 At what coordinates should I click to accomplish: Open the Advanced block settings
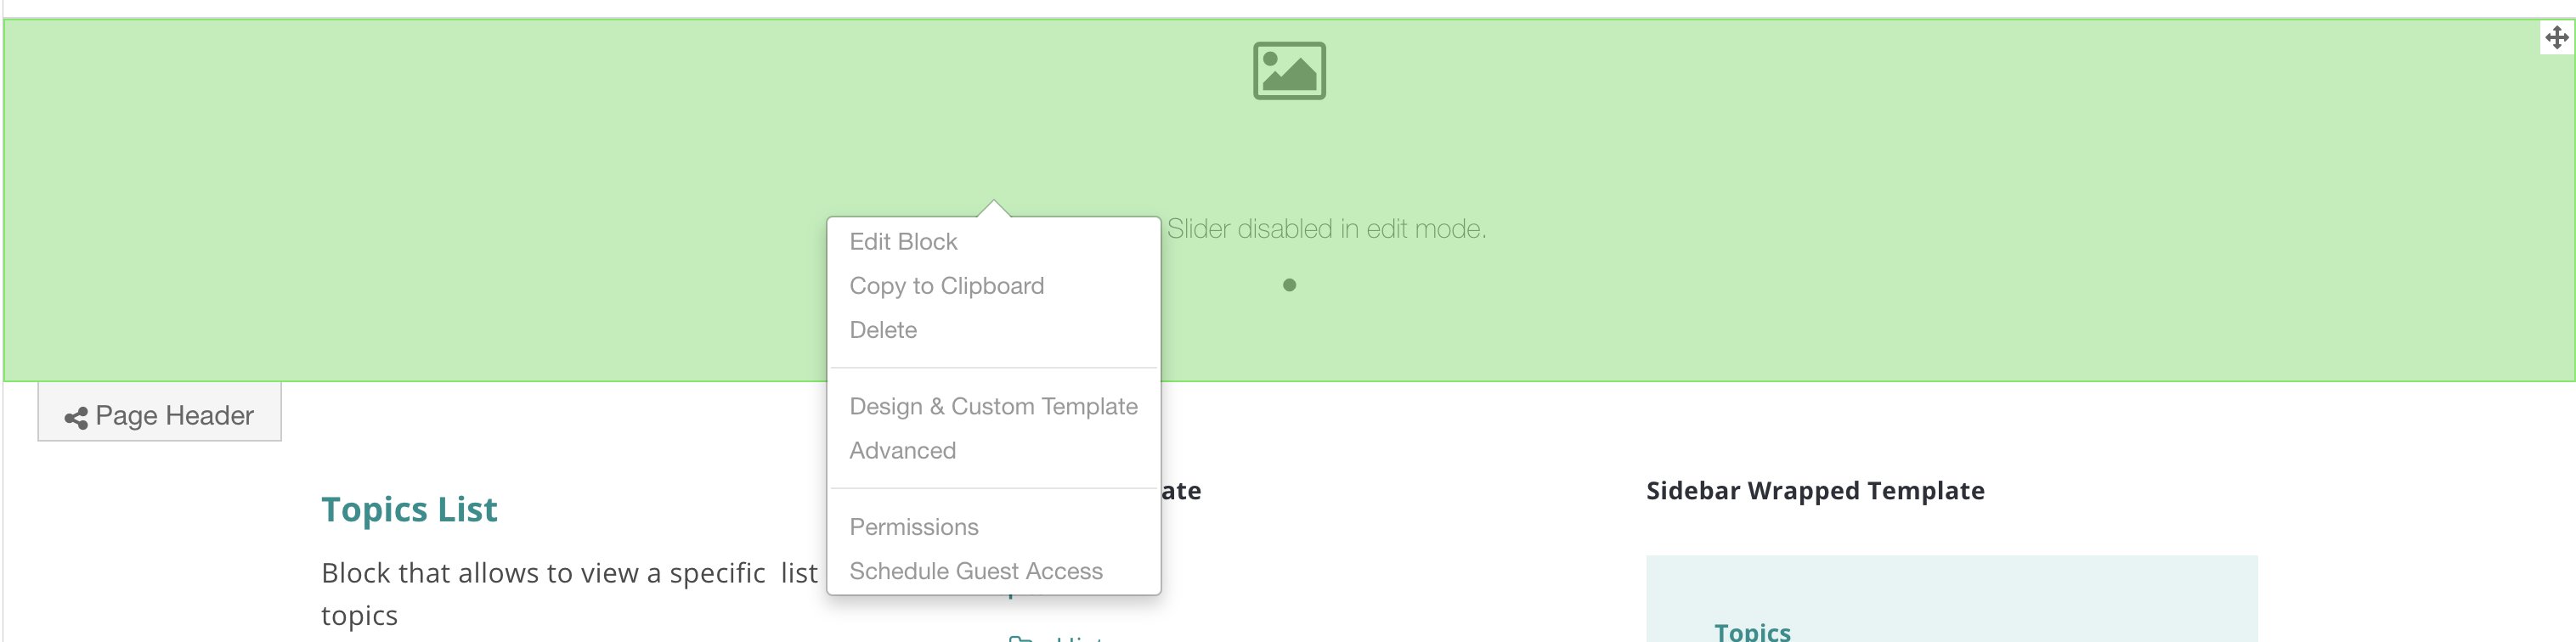902,450
